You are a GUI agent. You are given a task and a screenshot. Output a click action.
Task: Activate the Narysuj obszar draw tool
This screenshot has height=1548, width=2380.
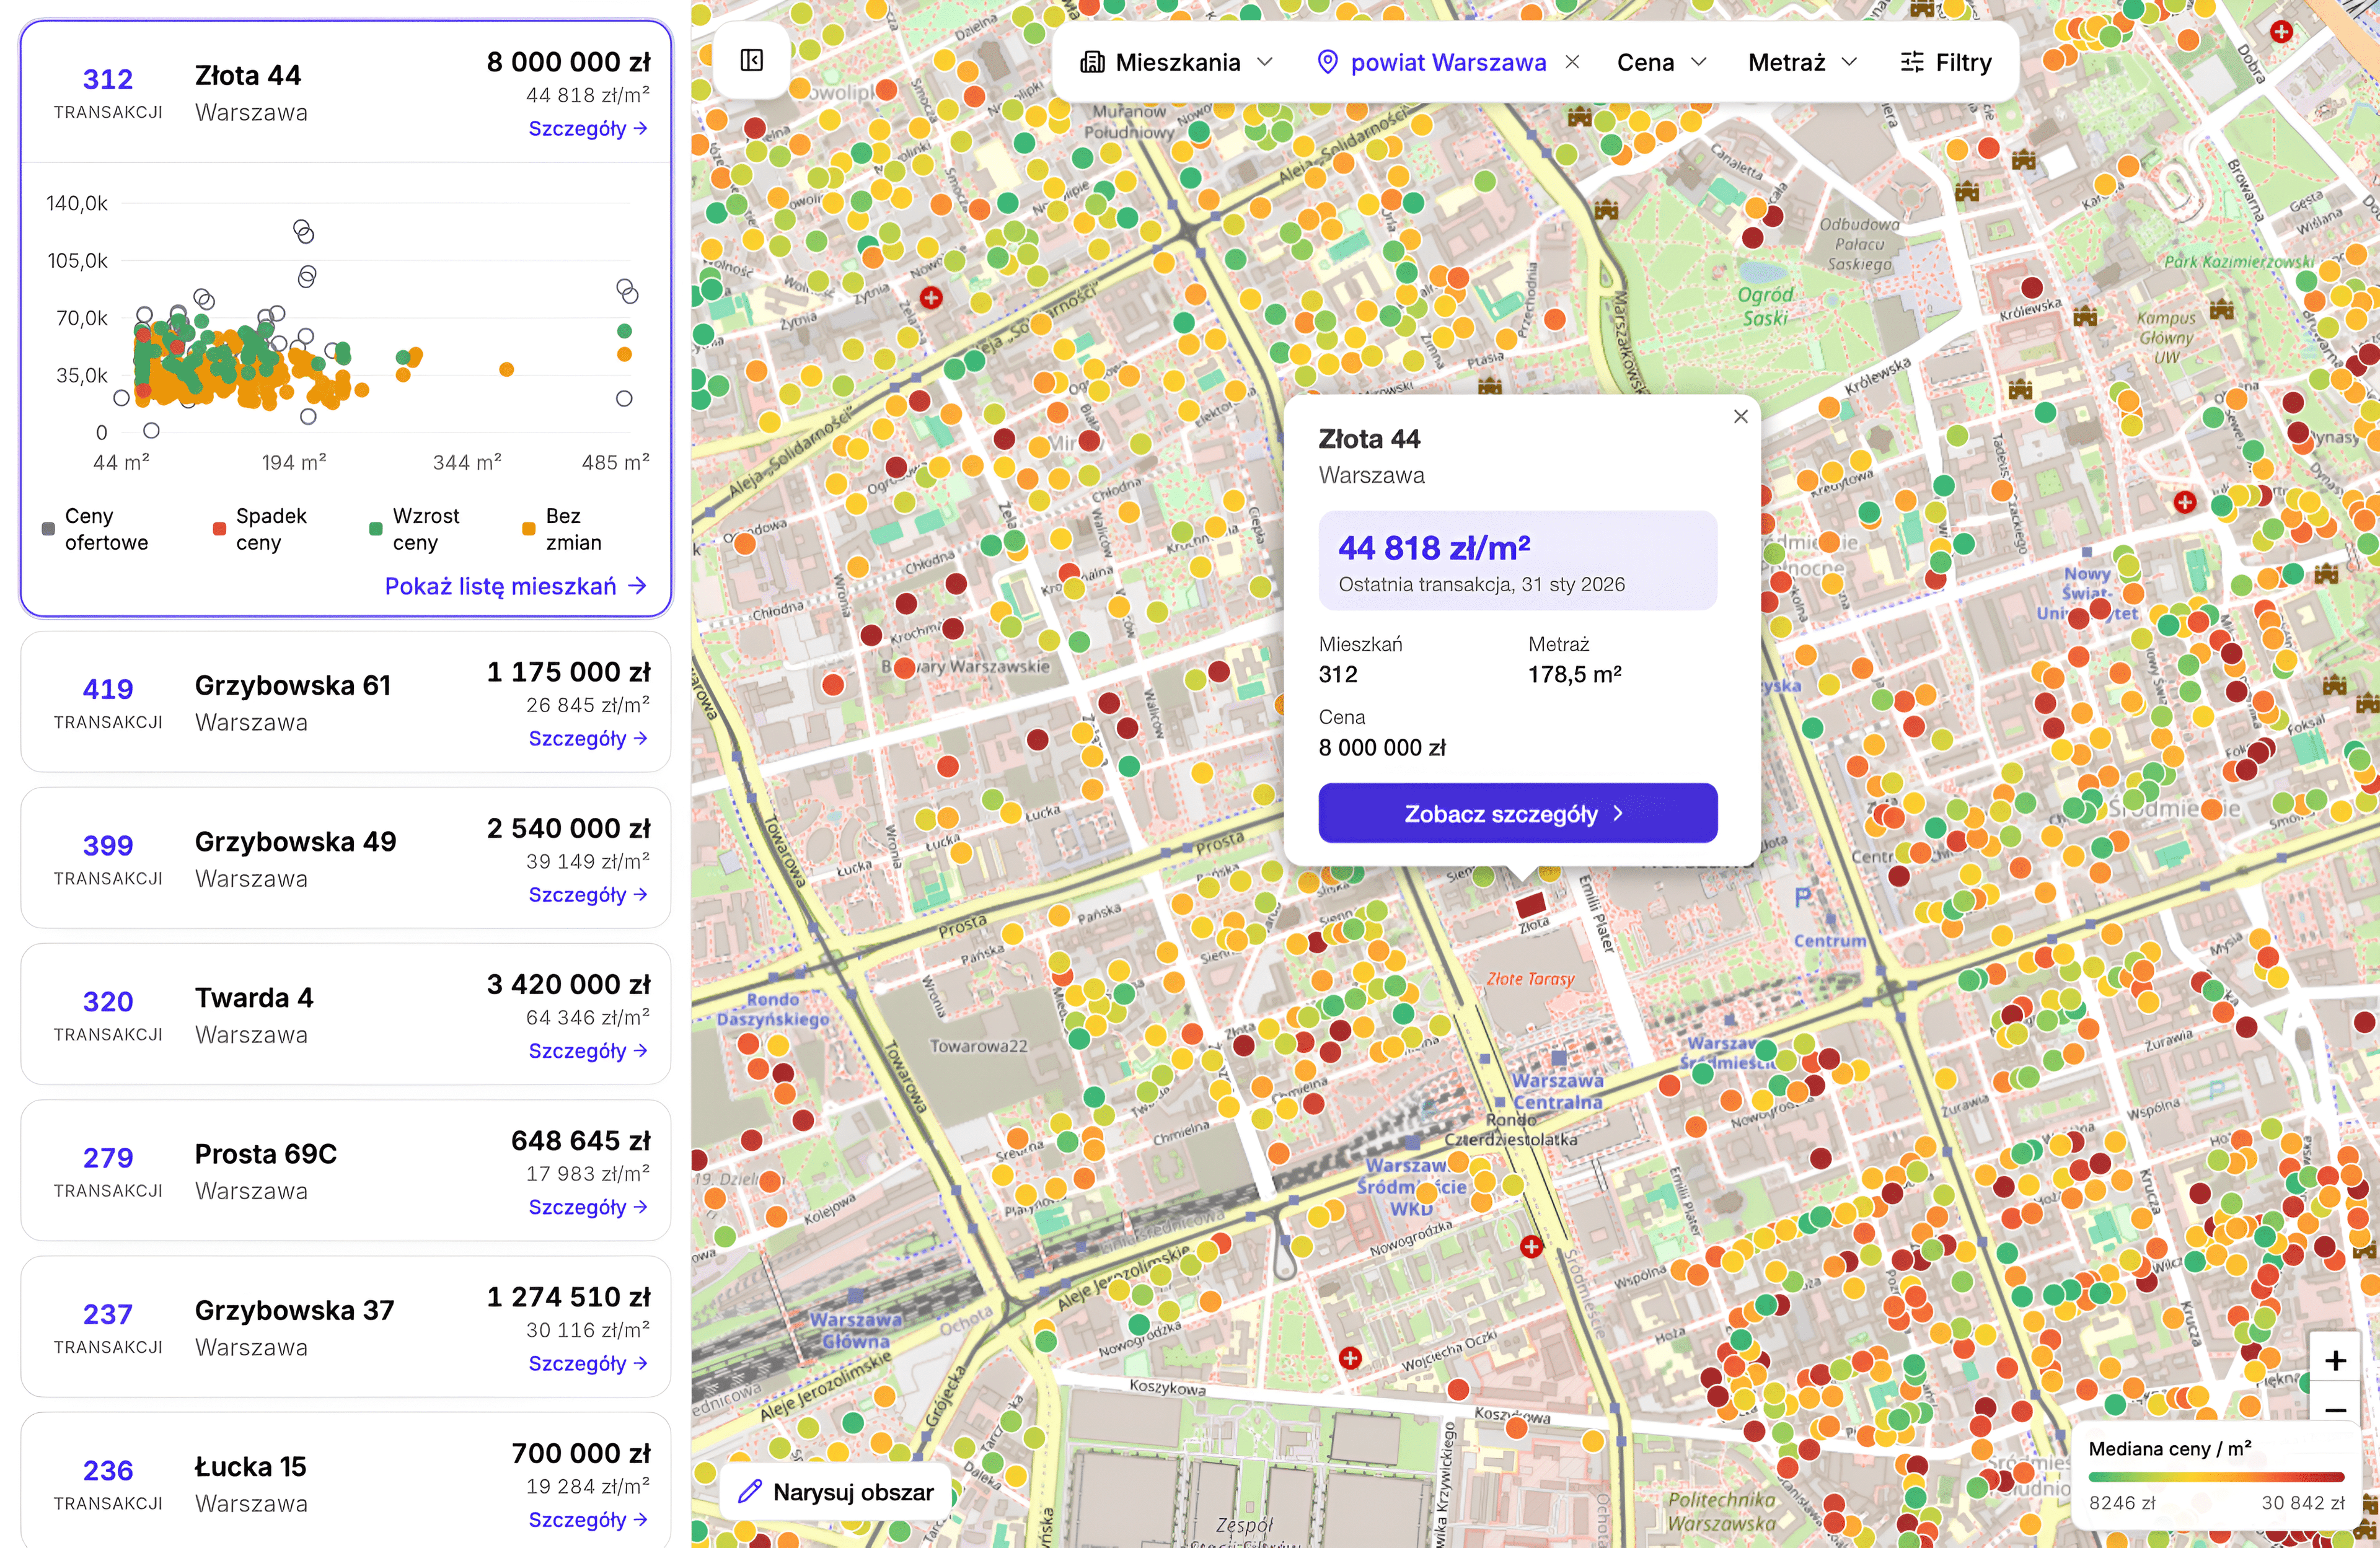(x=835, y=1492)
